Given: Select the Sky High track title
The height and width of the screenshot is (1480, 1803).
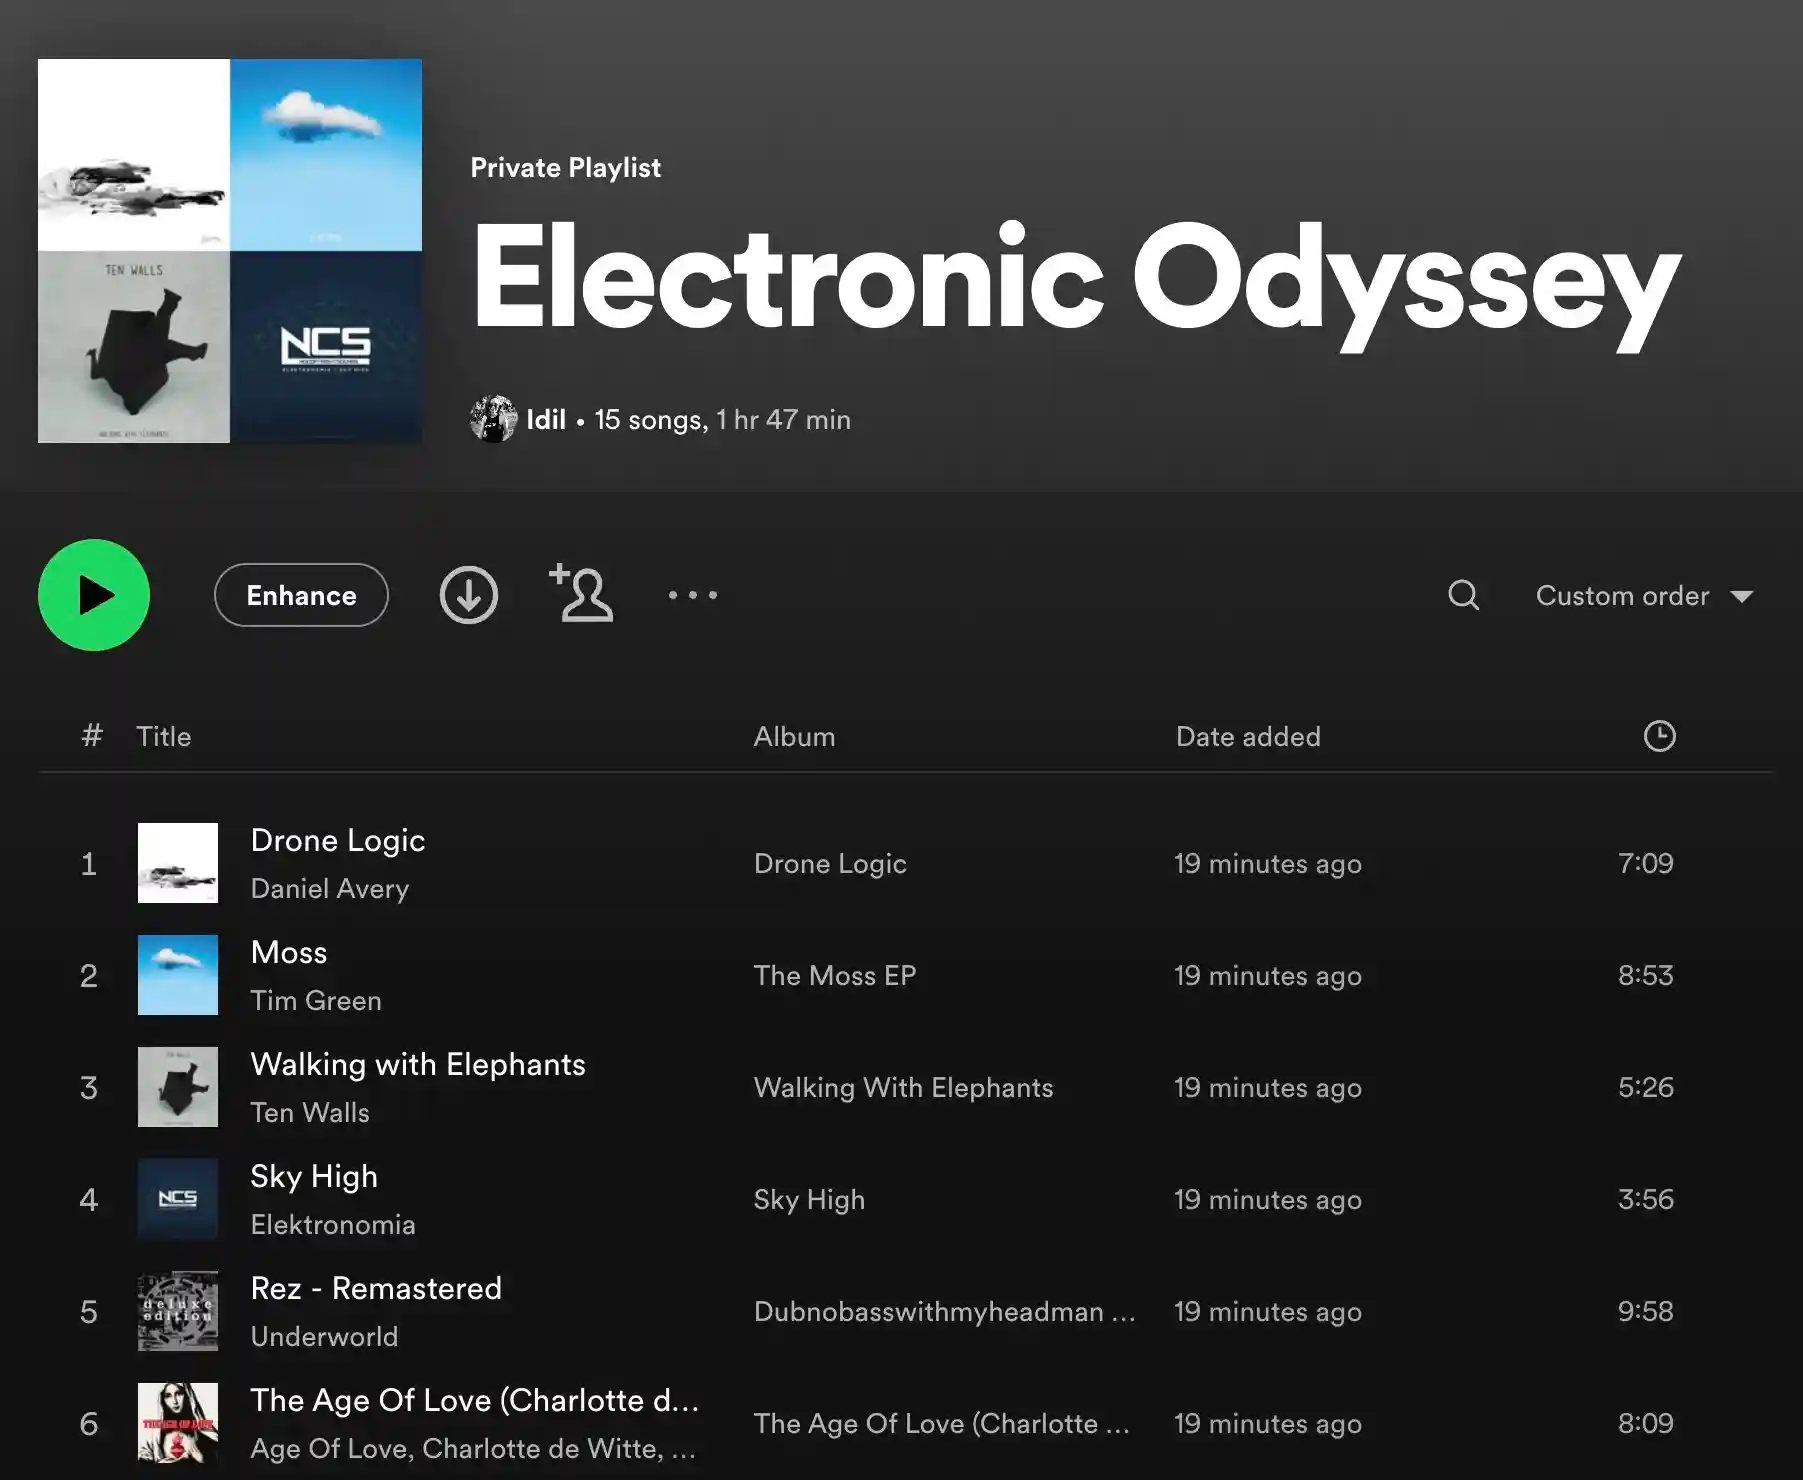Looking at the screenshot, I should tap(314, 1177).
